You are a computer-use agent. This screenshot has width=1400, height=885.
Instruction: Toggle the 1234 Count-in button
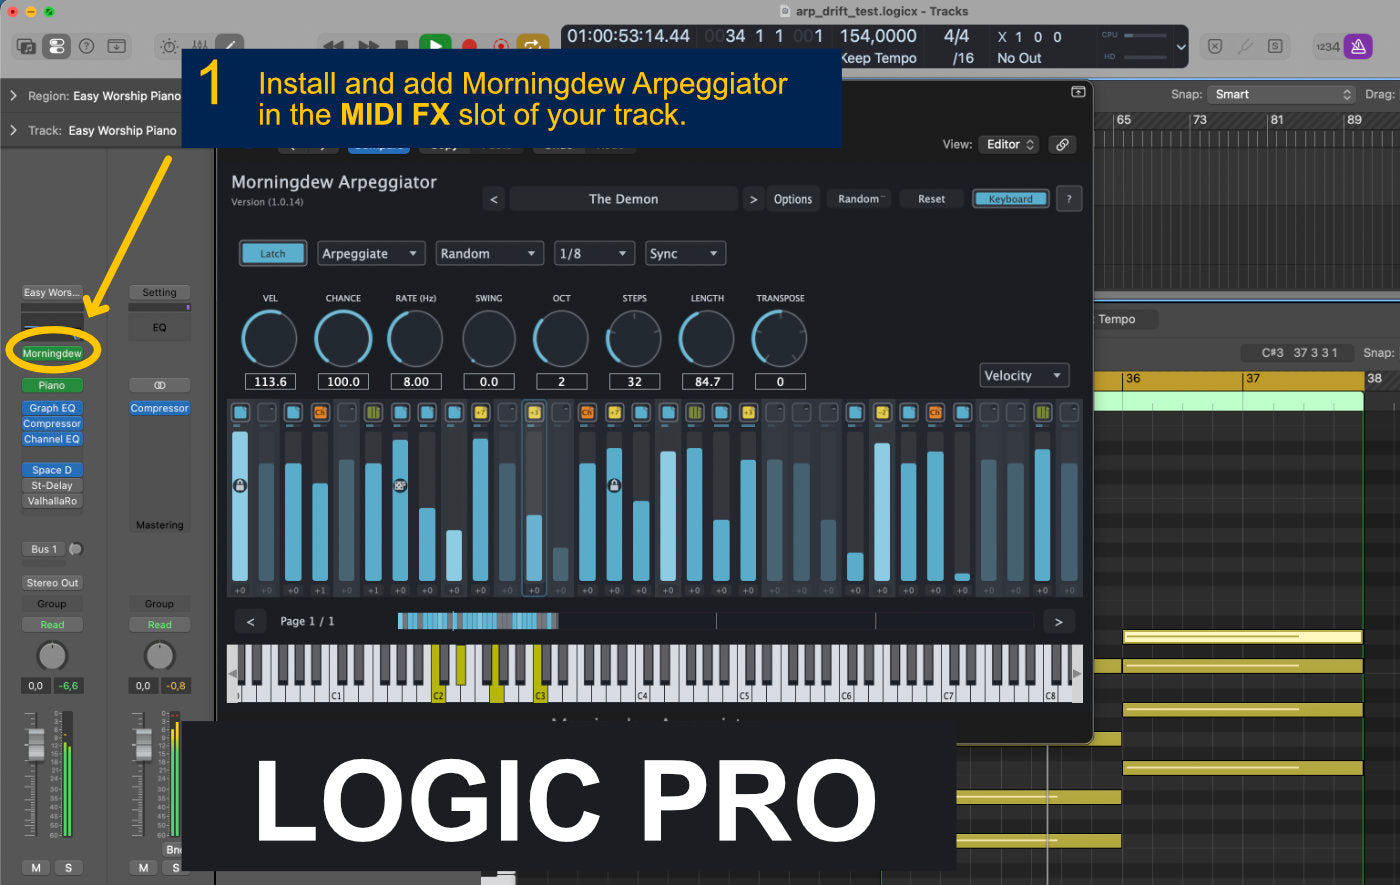pyautogui.click(x=1326, y=46)
